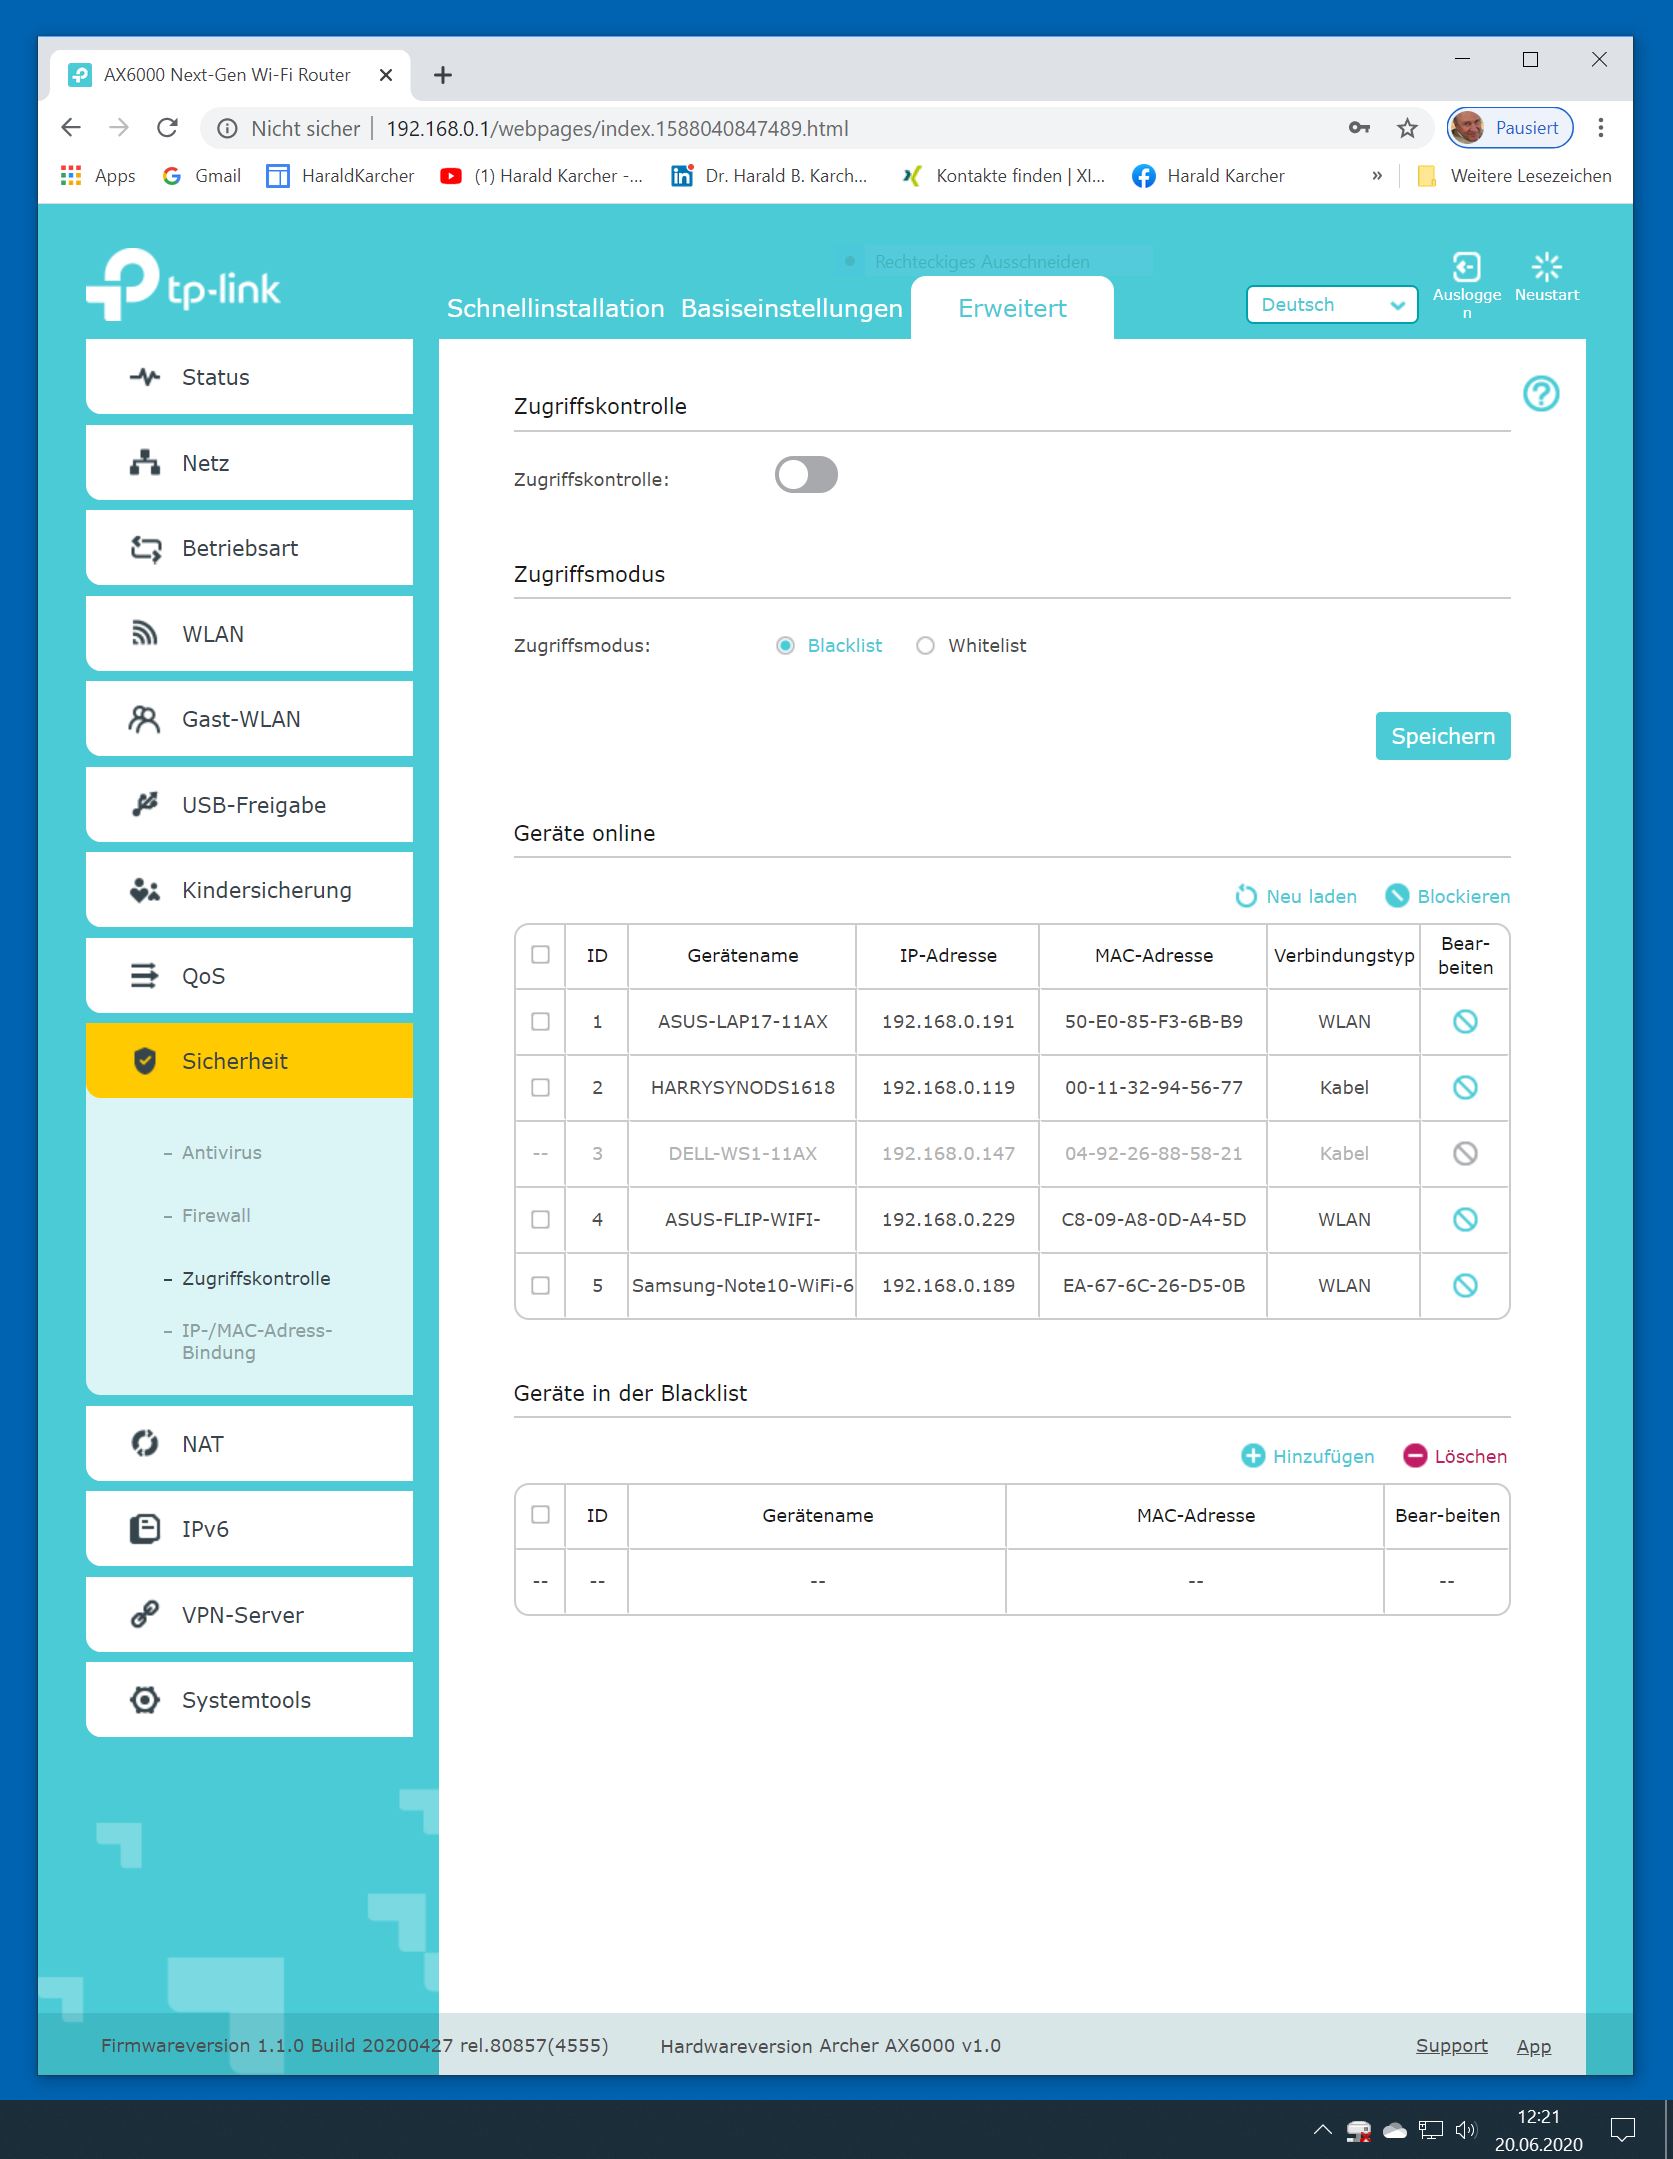Open the Deutsch language dropdown

click(1332, 305)
